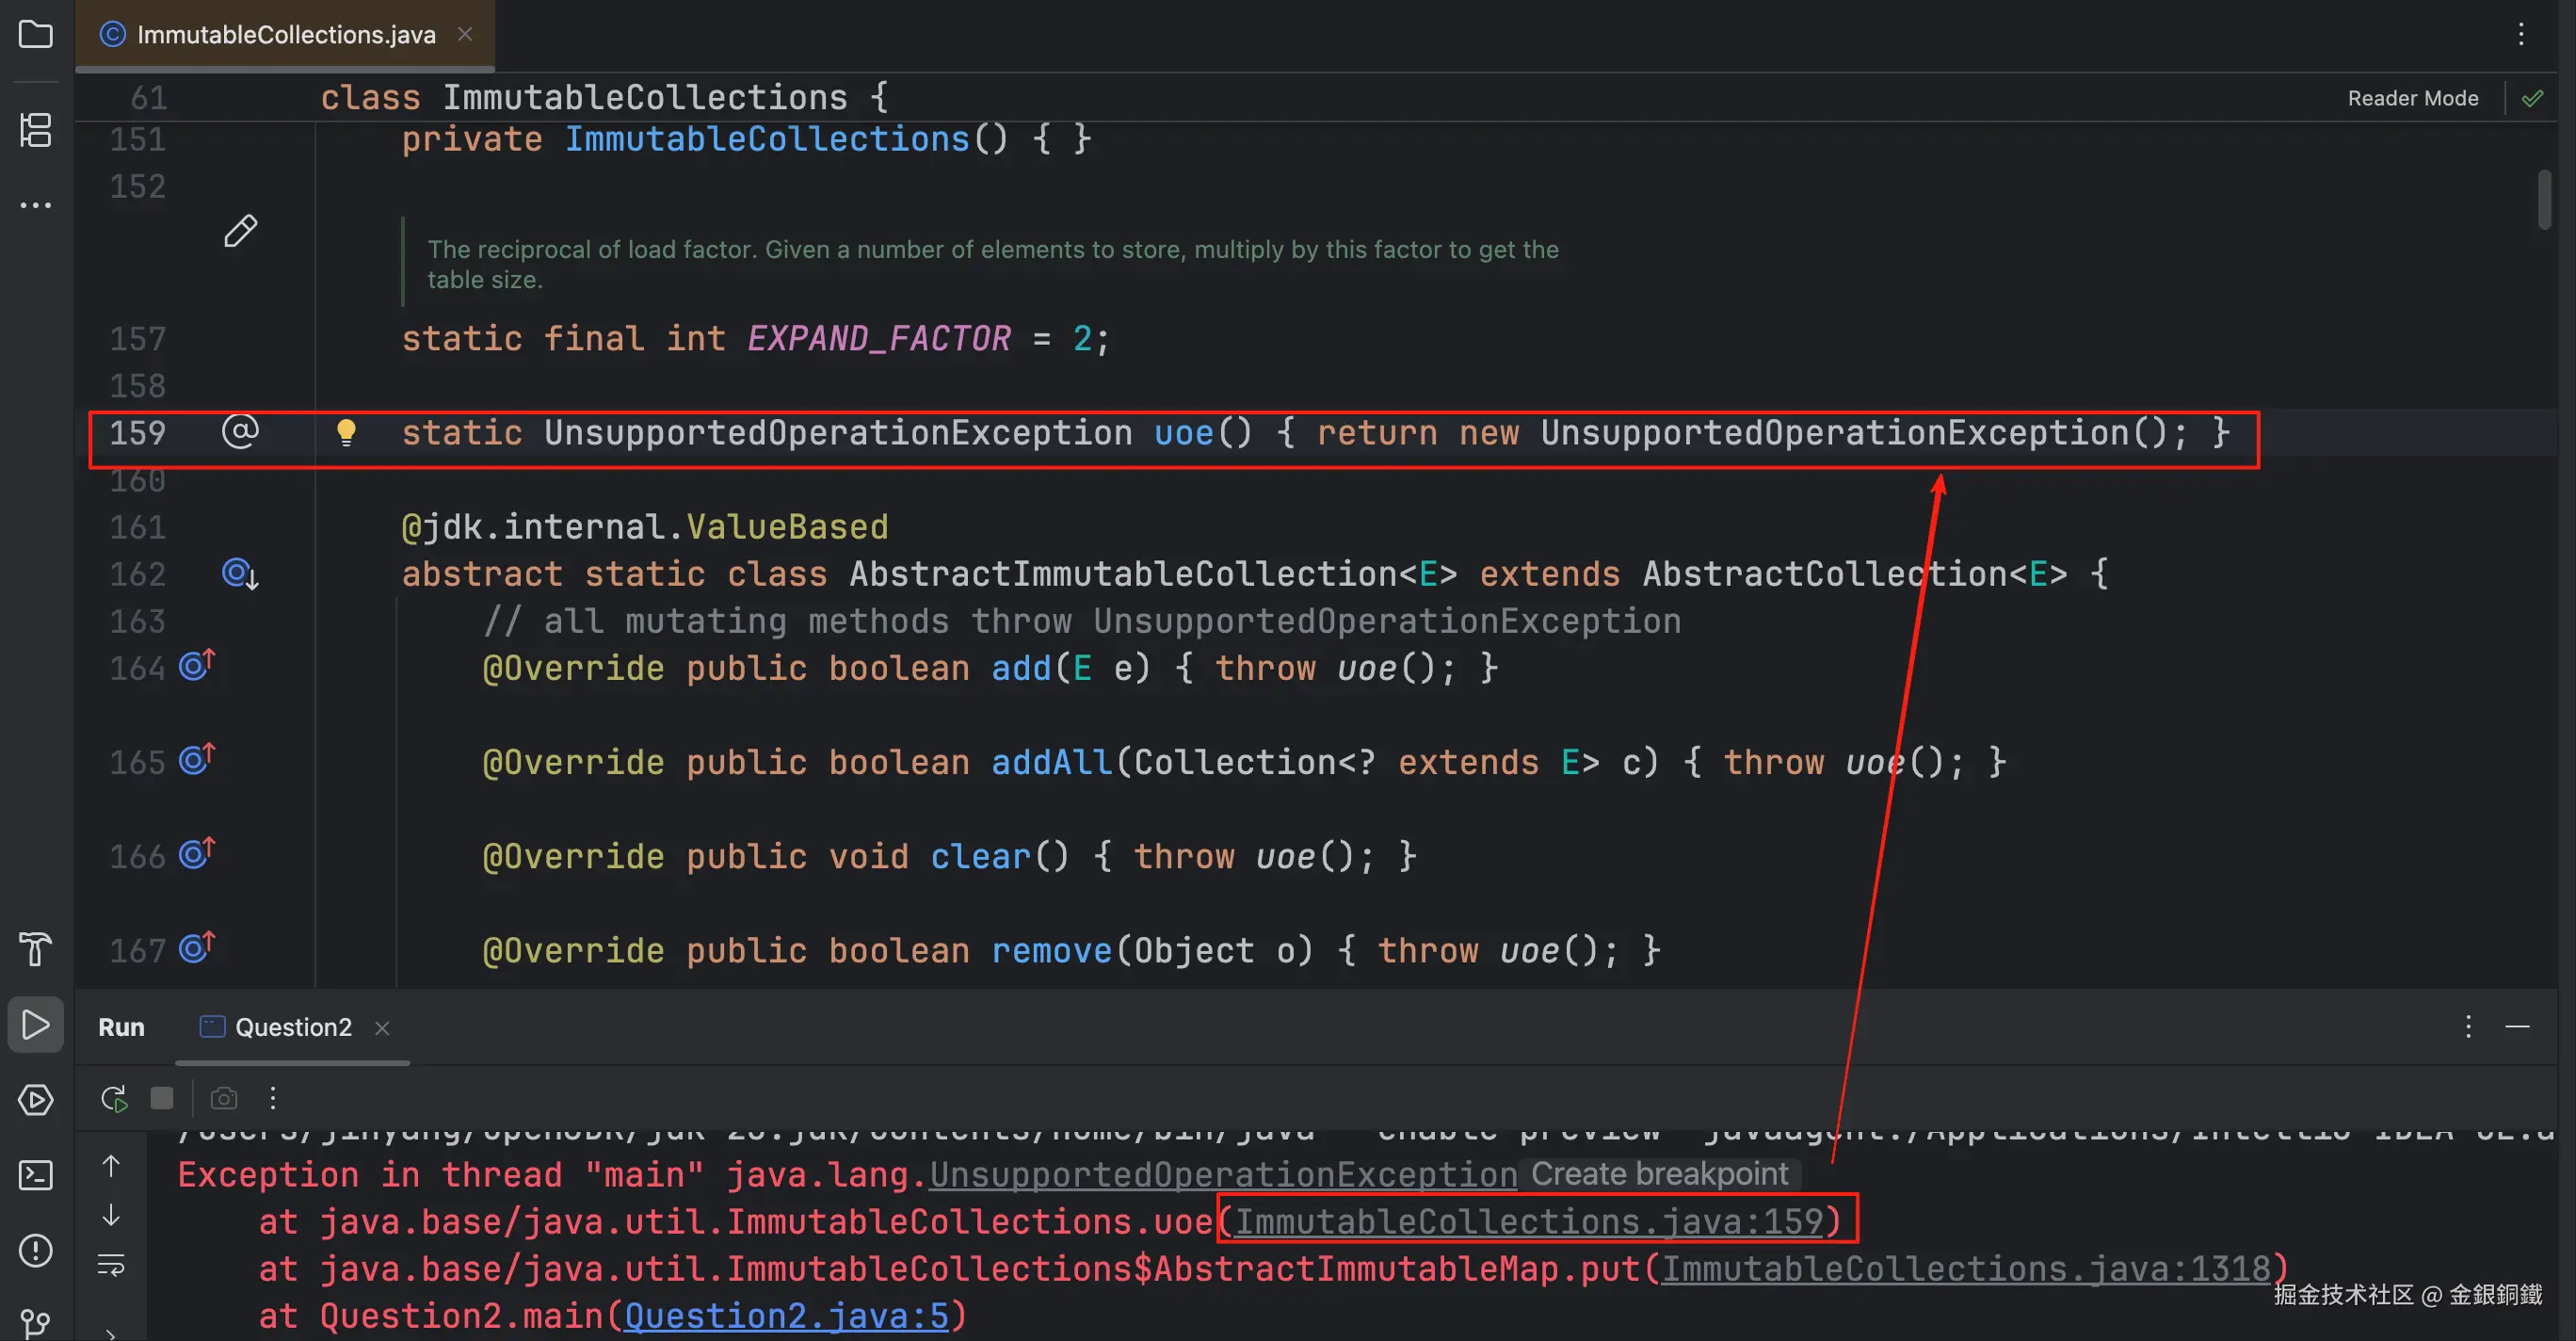Select the ImmutableCollections.java editor tab

(285, 35)
